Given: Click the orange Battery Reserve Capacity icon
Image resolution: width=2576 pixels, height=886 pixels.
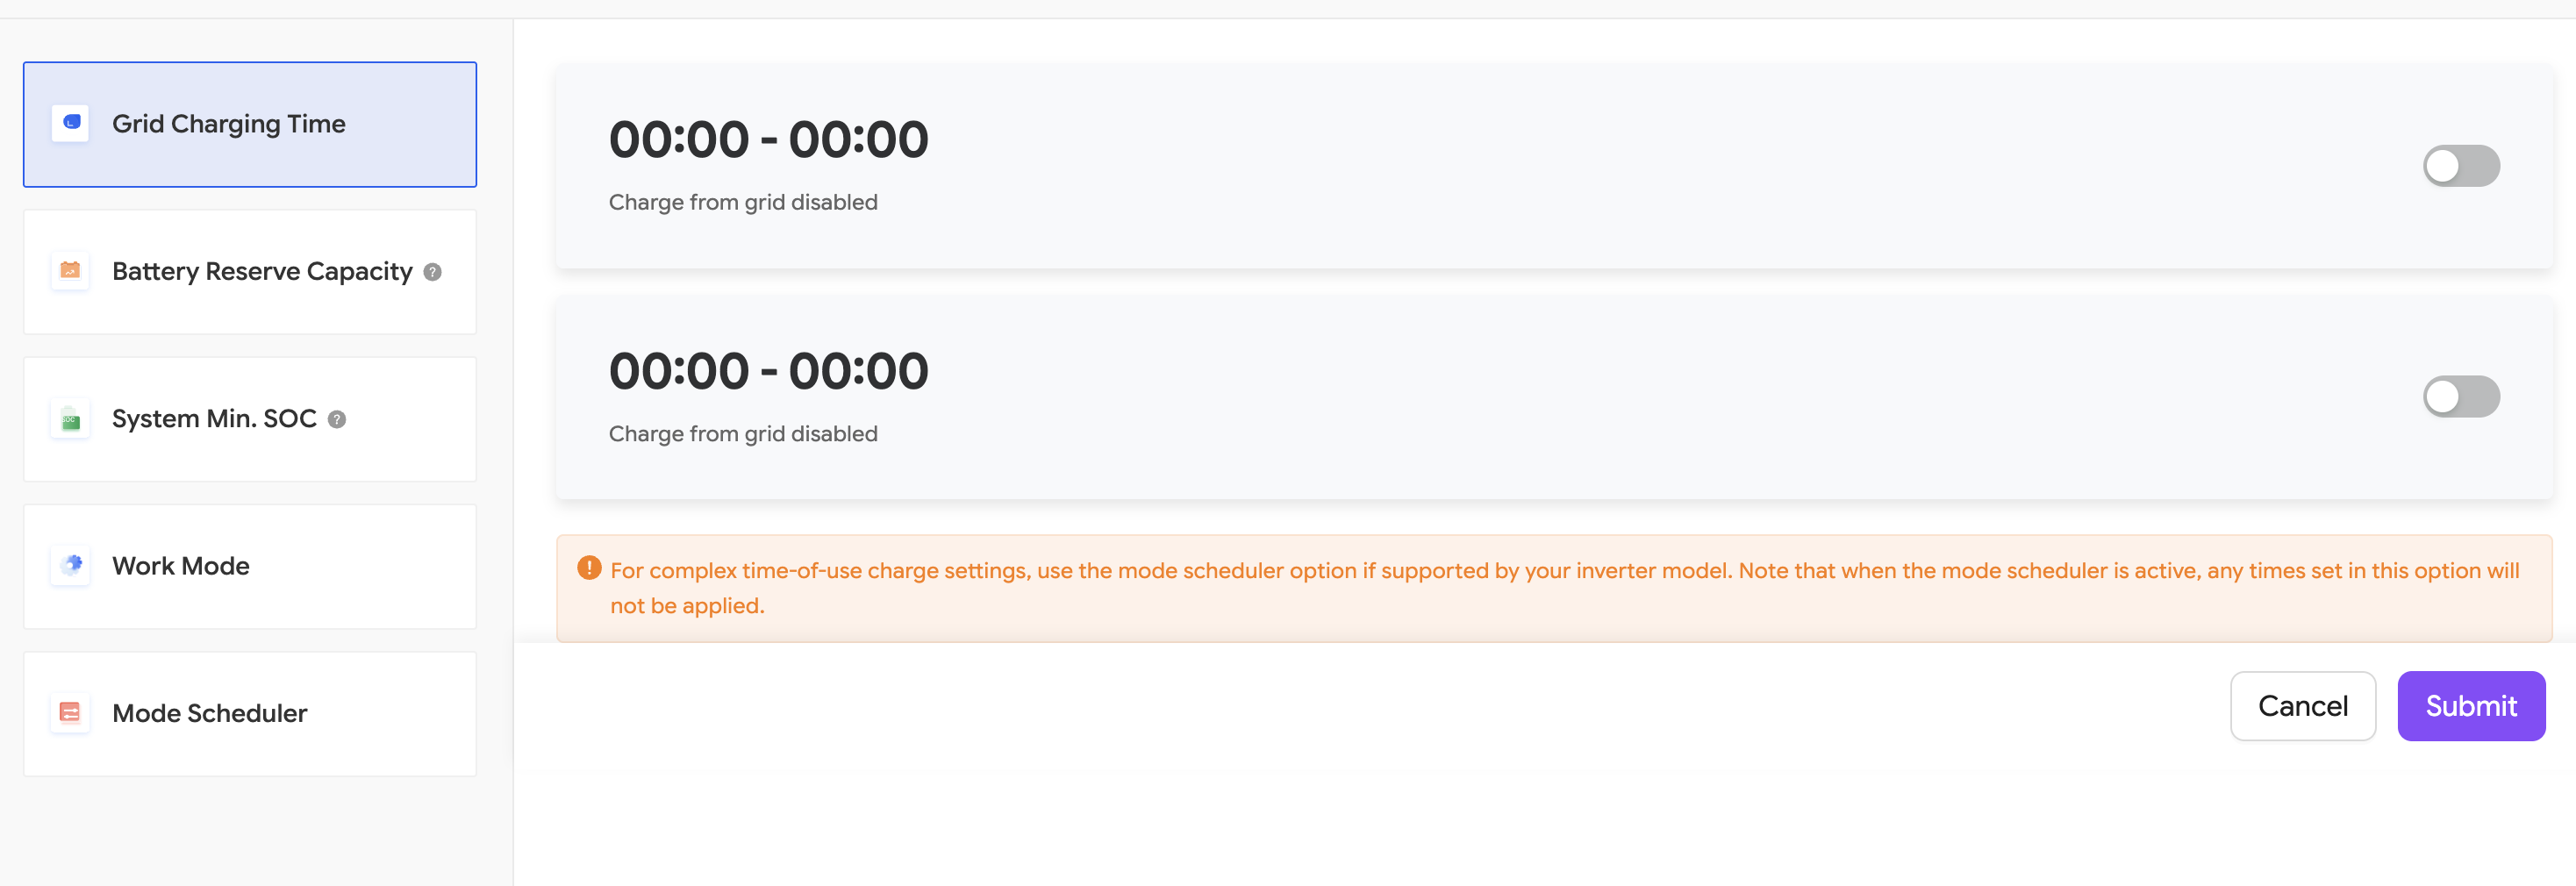Looking at the screenshot, I should click(x=71, y=271).
